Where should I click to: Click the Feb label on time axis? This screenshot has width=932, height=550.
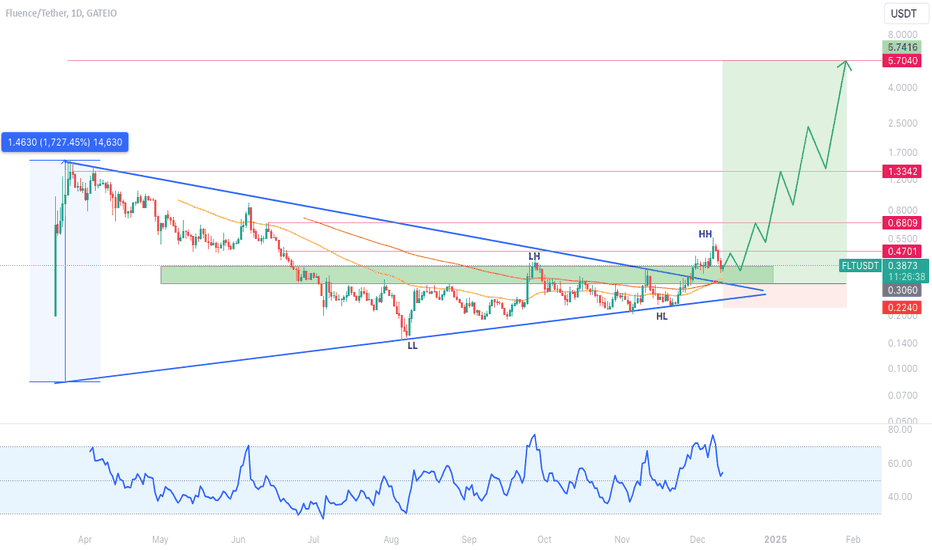853,540
